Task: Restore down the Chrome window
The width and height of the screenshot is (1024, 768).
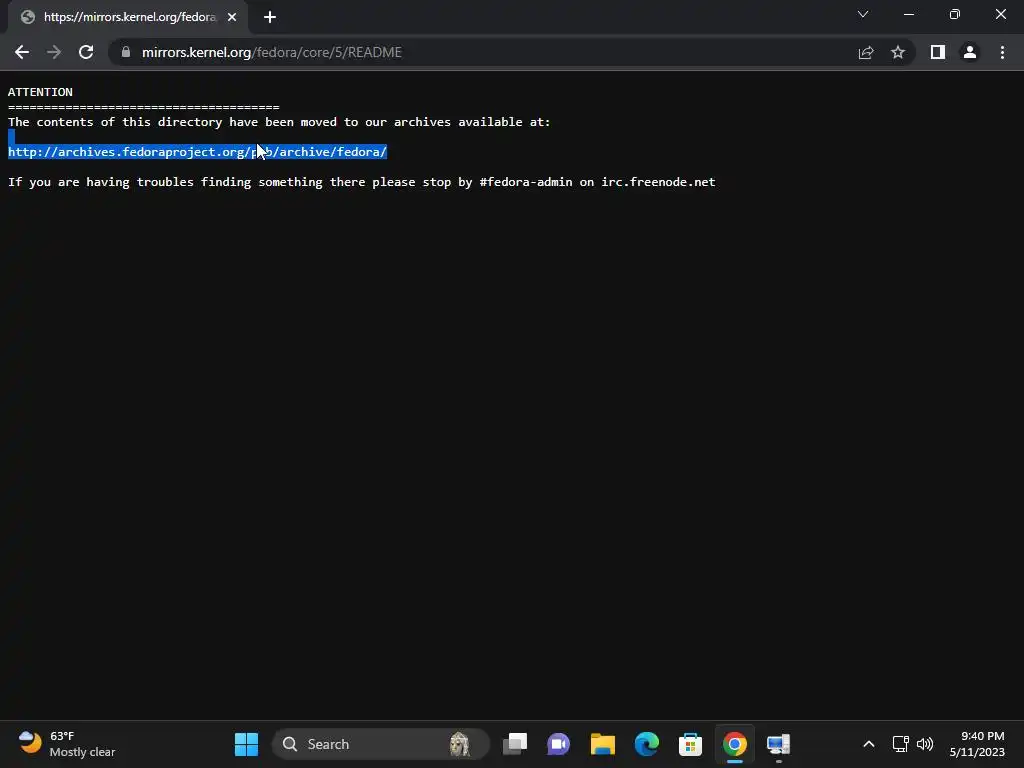Action: (955, 14)
